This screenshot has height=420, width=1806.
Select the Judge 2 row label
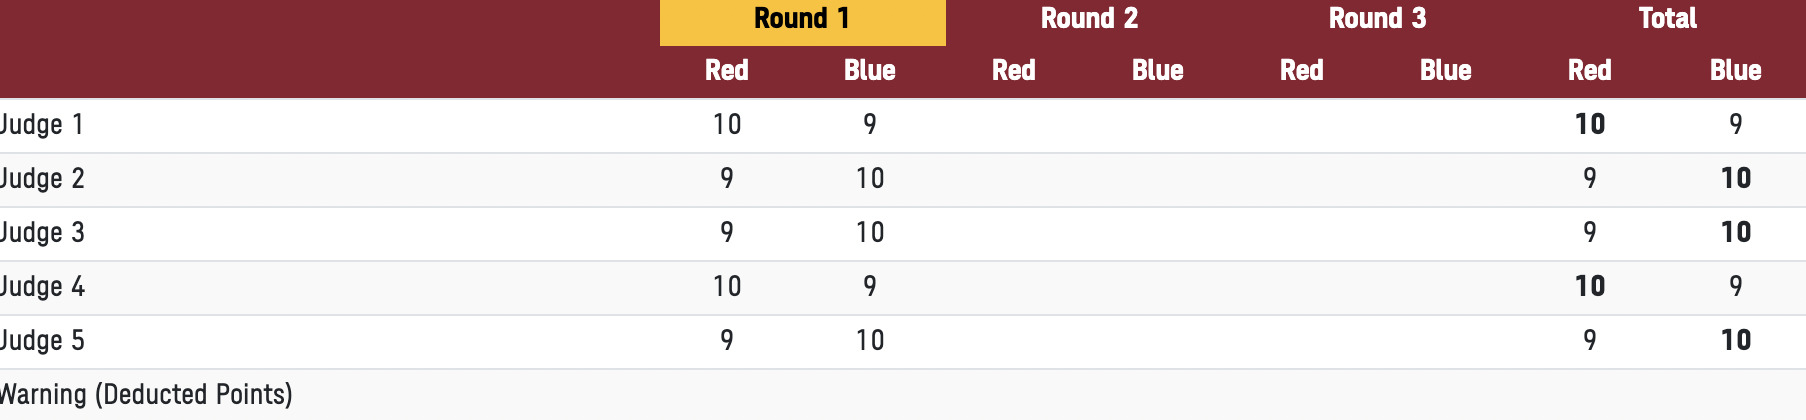(42, 179)
